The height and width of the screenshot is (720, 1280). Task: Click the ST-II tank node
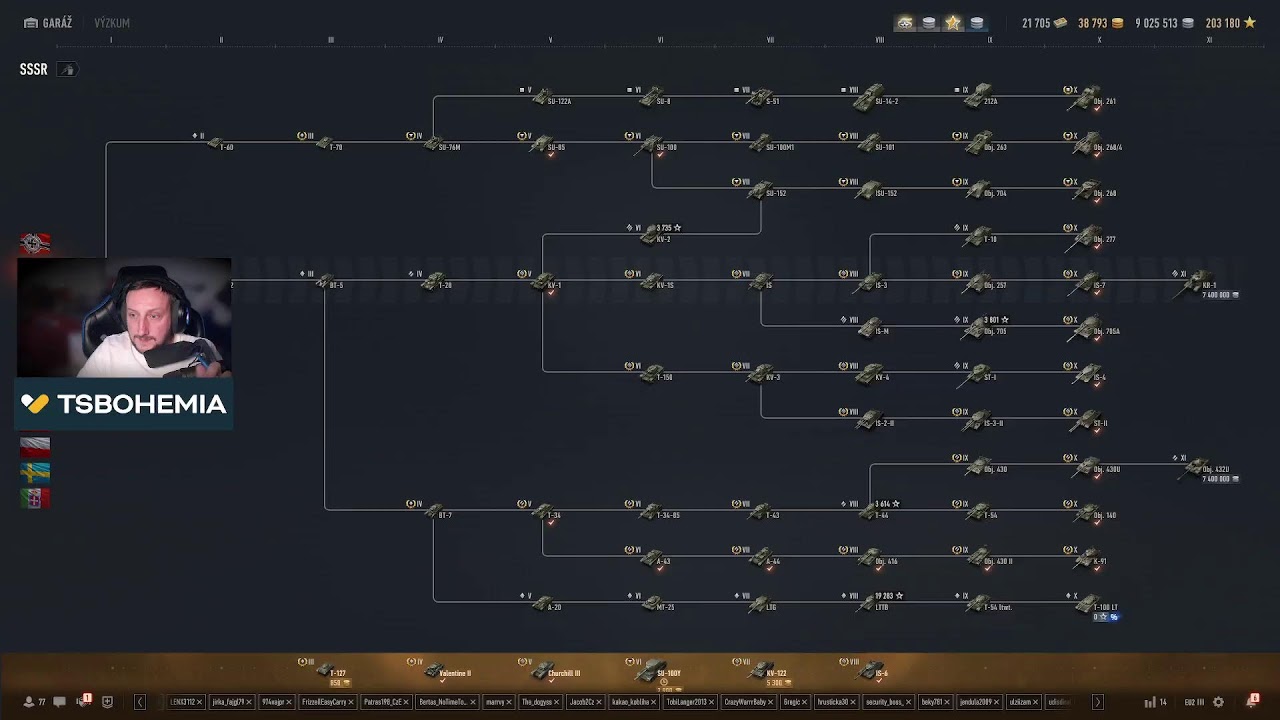click(1088, 420)
